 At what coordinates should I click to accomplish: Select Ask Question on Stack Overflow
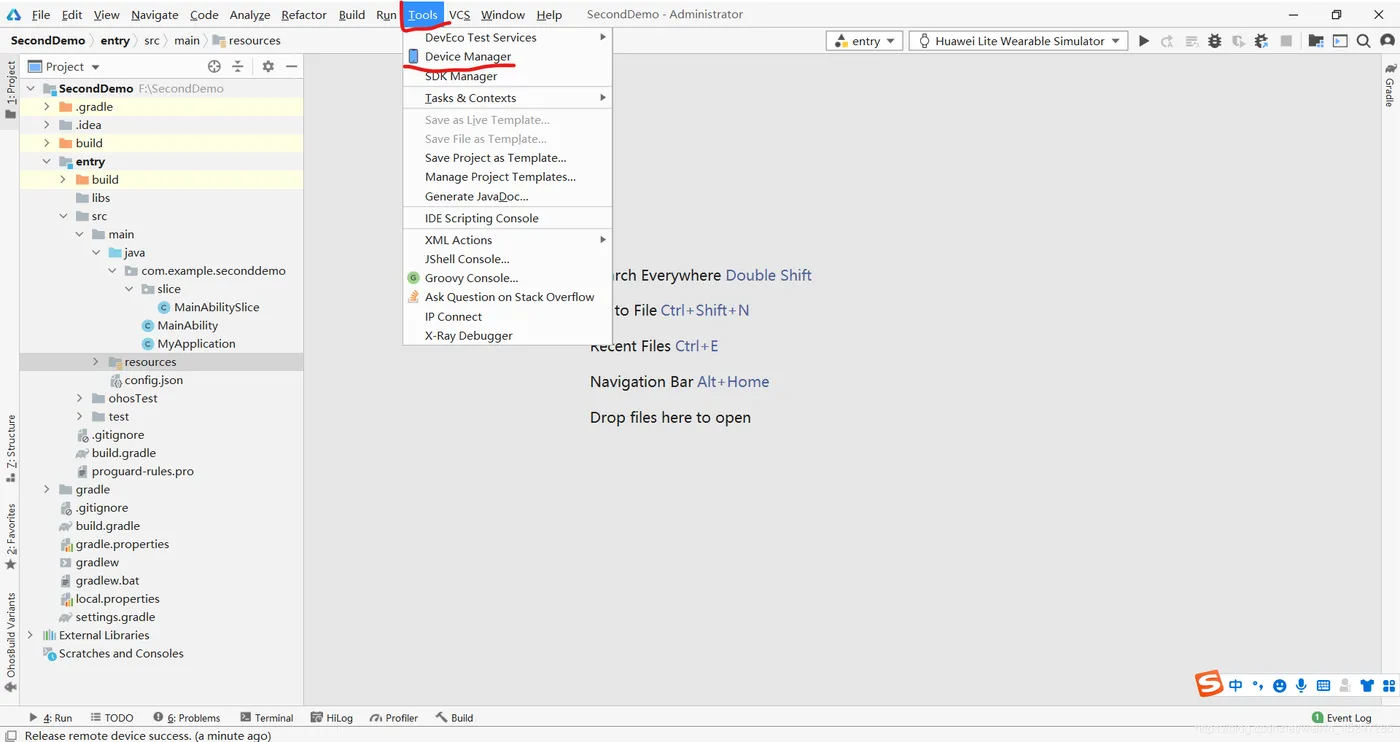(x=507, y=297)
